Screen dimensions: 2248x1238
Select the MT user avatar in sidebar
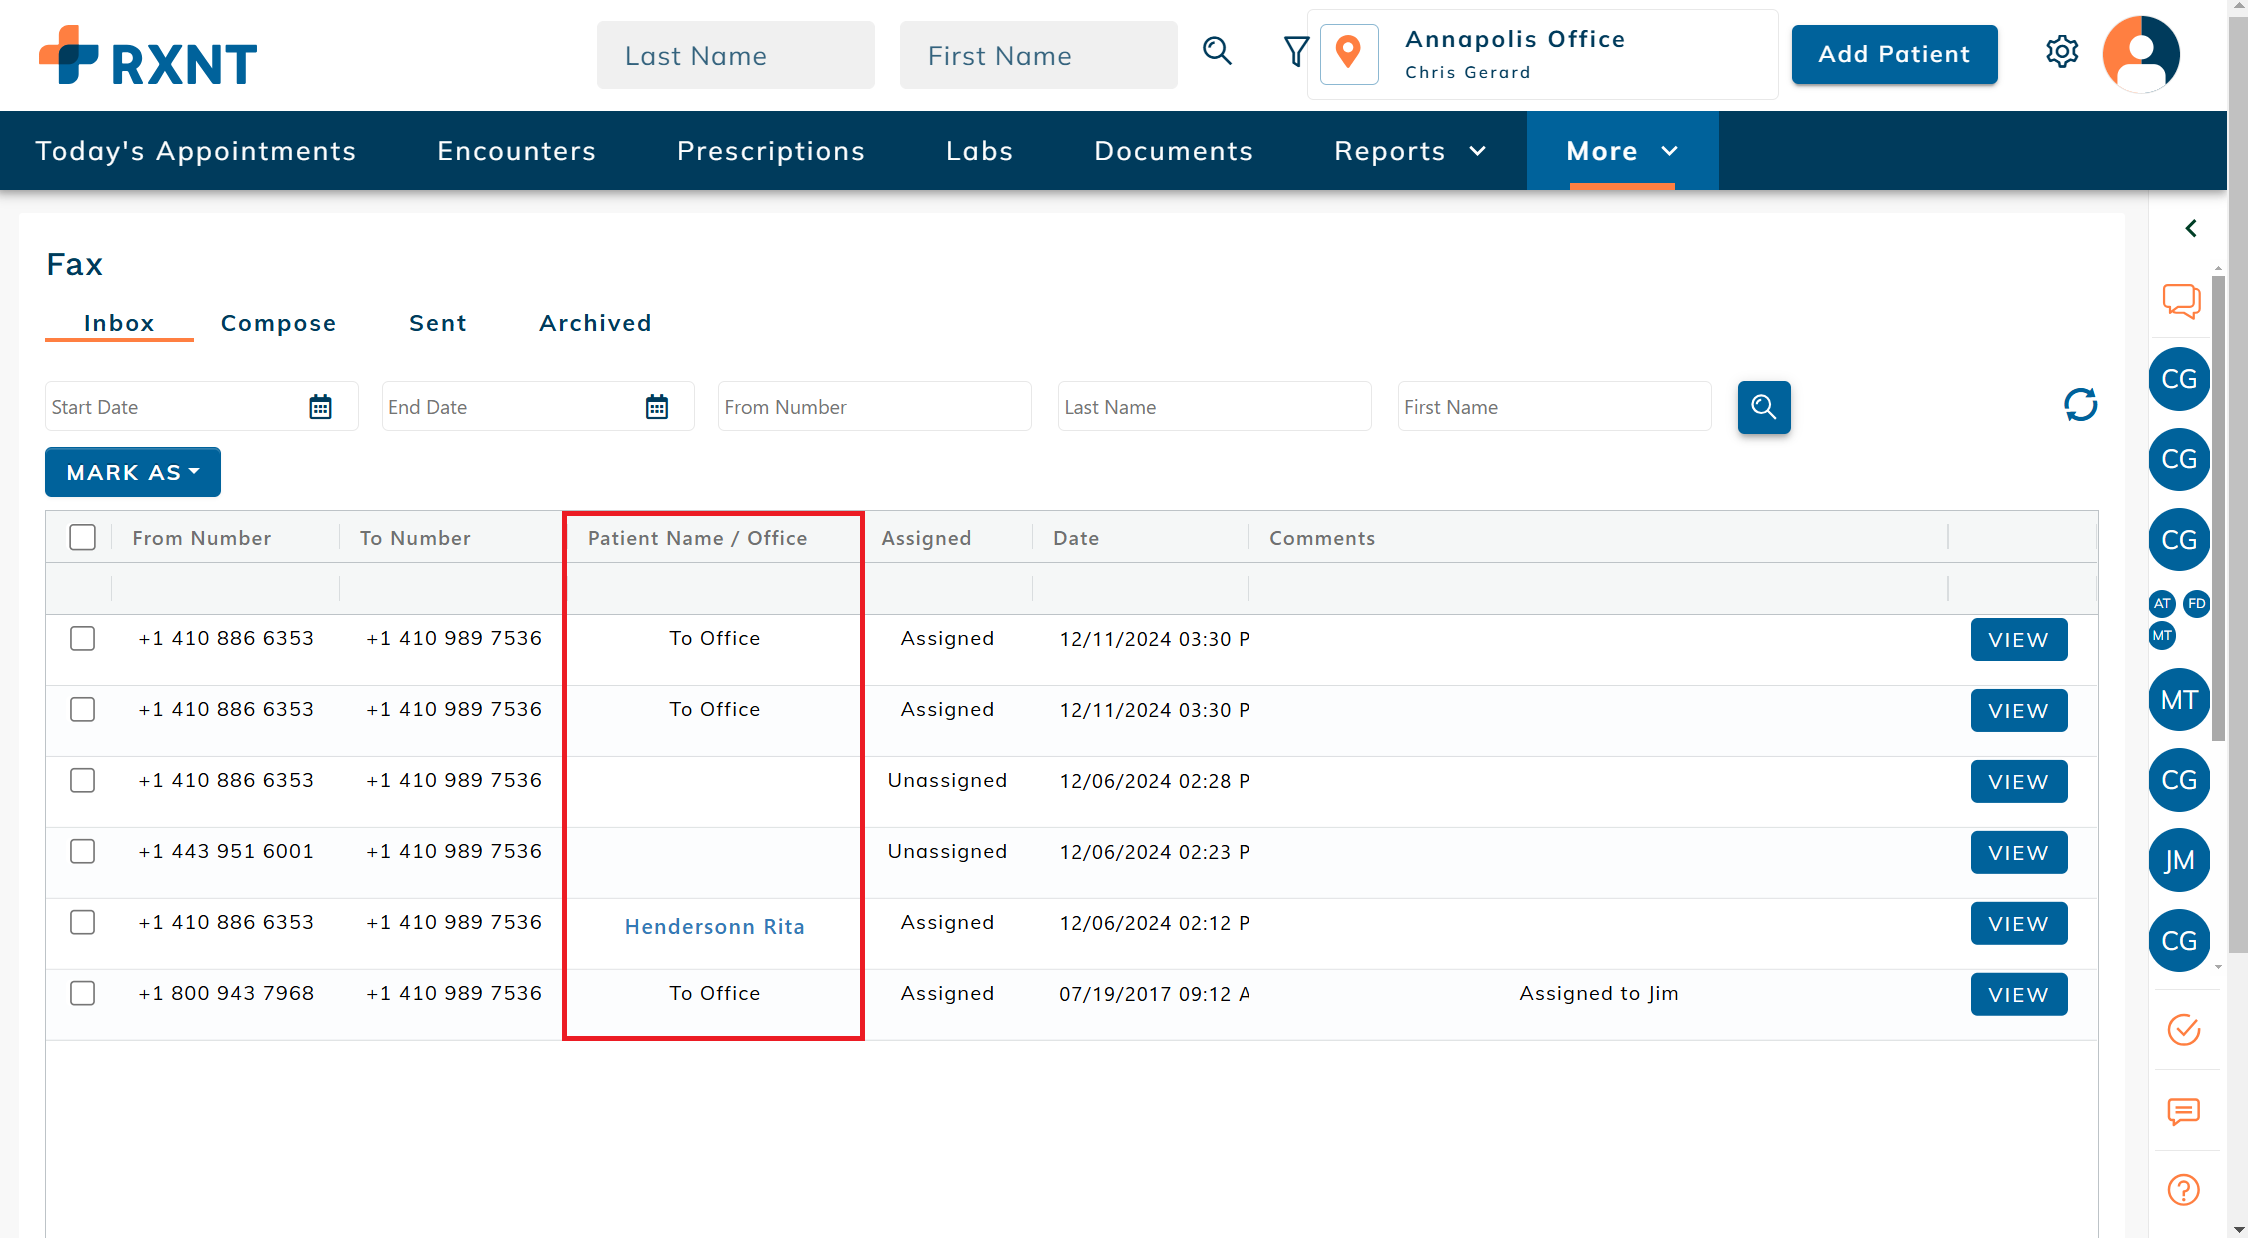(x=2179, y=700)
